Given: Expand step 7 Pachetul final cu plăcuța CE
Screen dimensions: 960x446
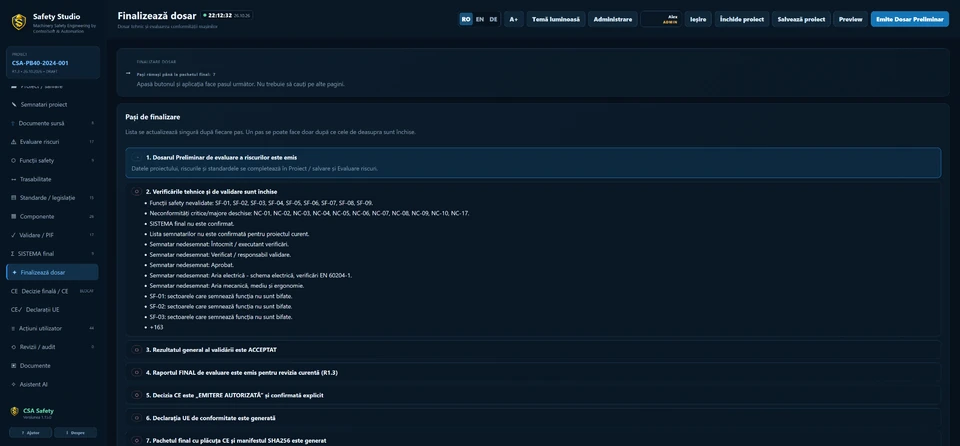Looking at the screenshot, I should pyautogui.click(x=533, y=440).
